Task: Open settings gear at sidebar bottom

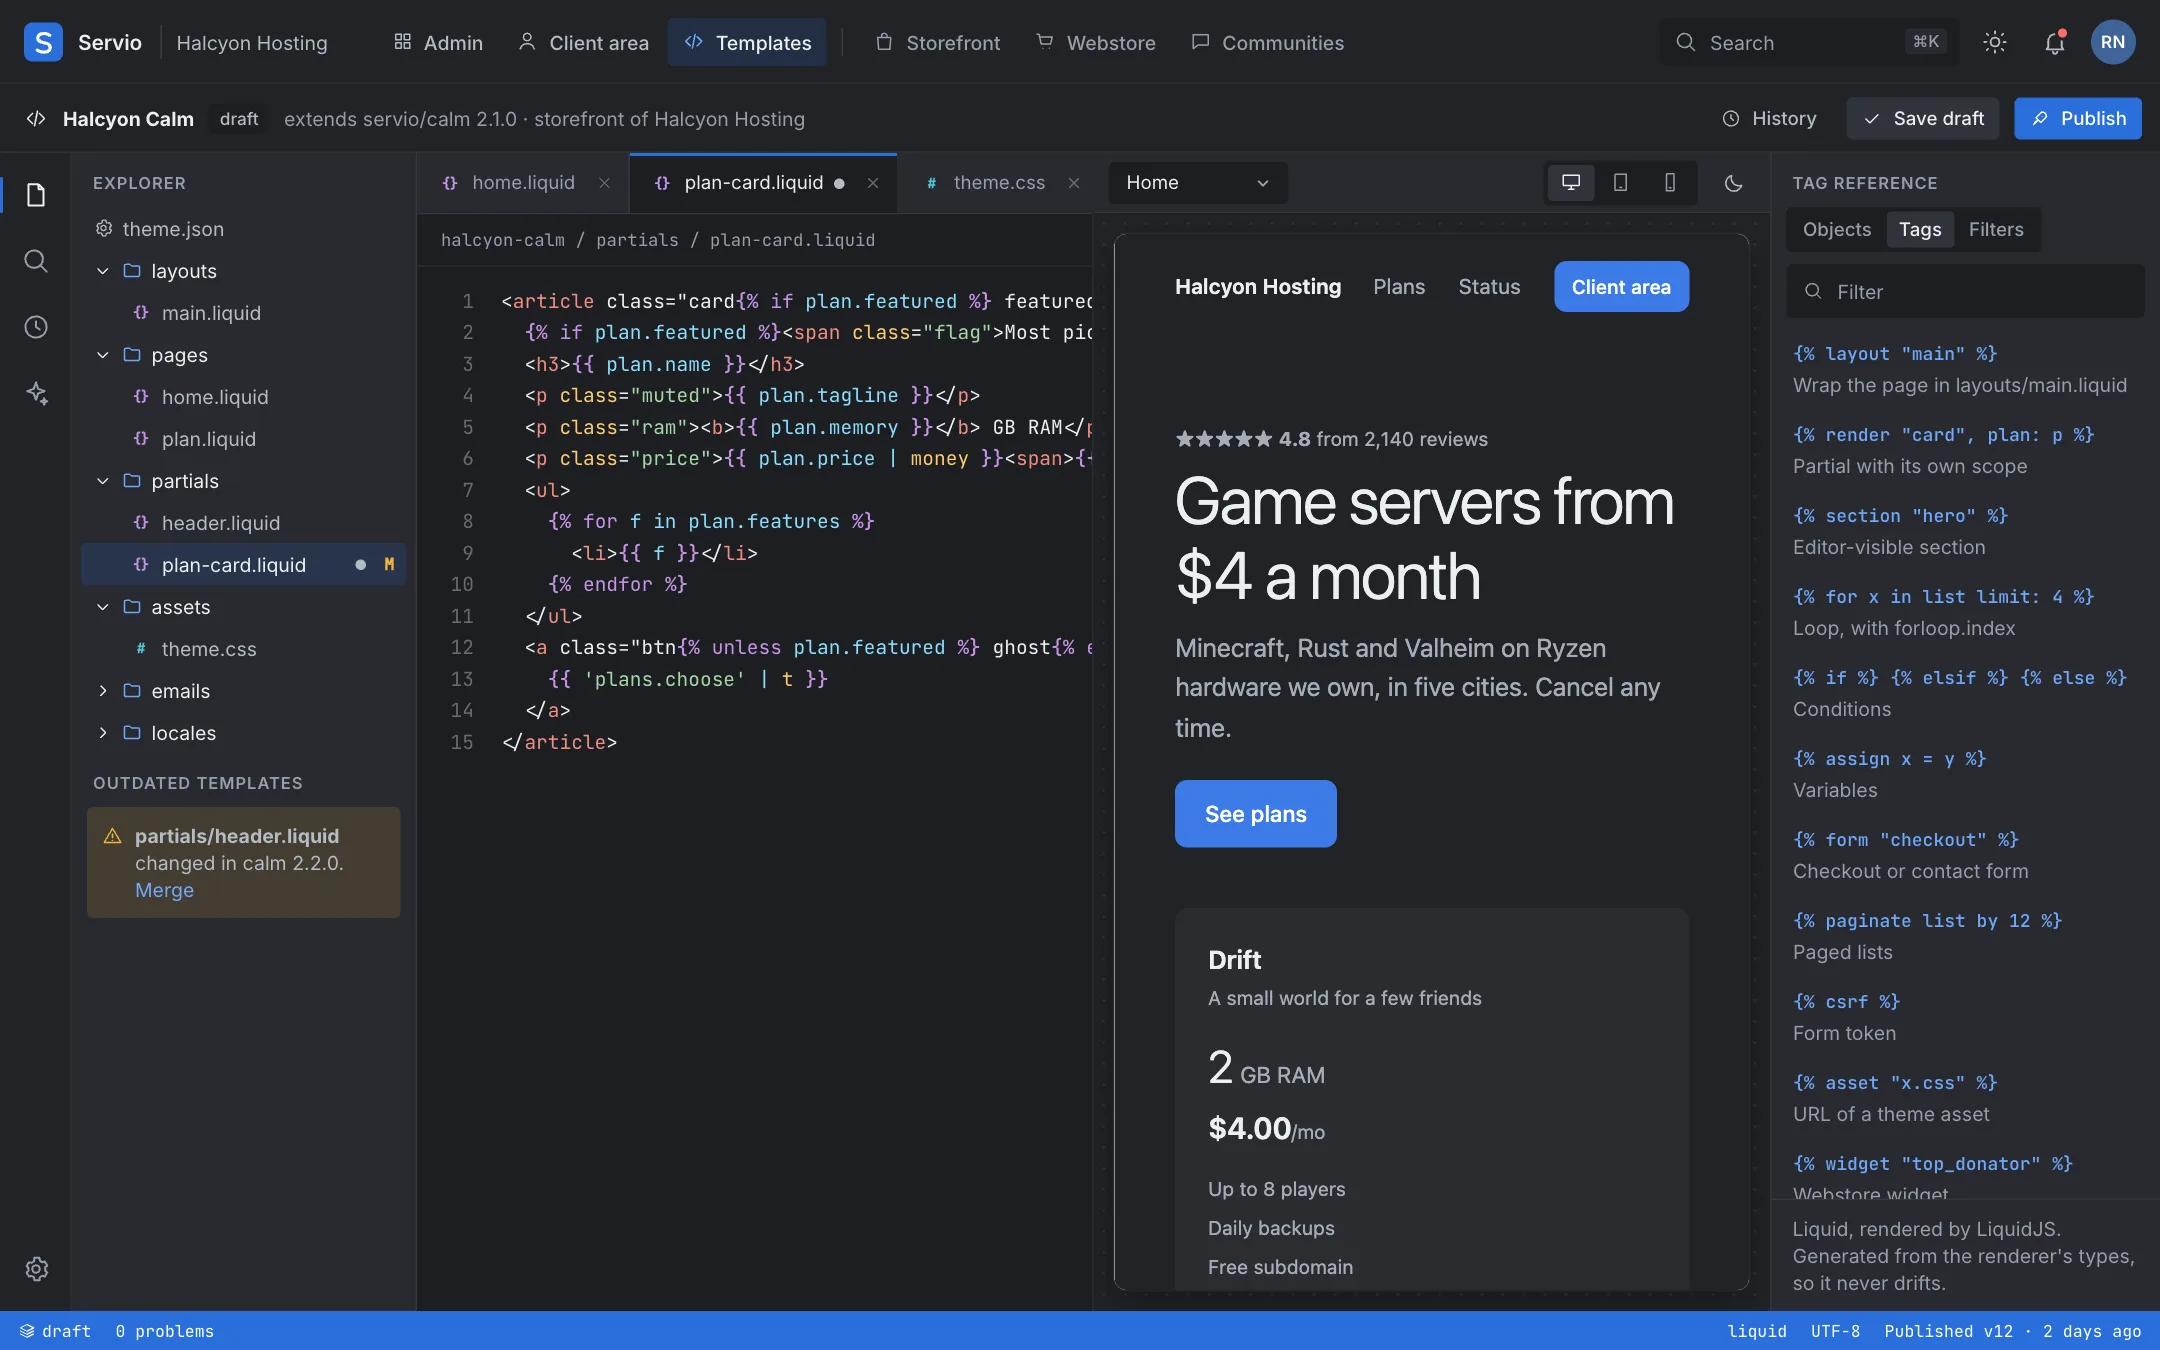Action: pos(36,1268)
